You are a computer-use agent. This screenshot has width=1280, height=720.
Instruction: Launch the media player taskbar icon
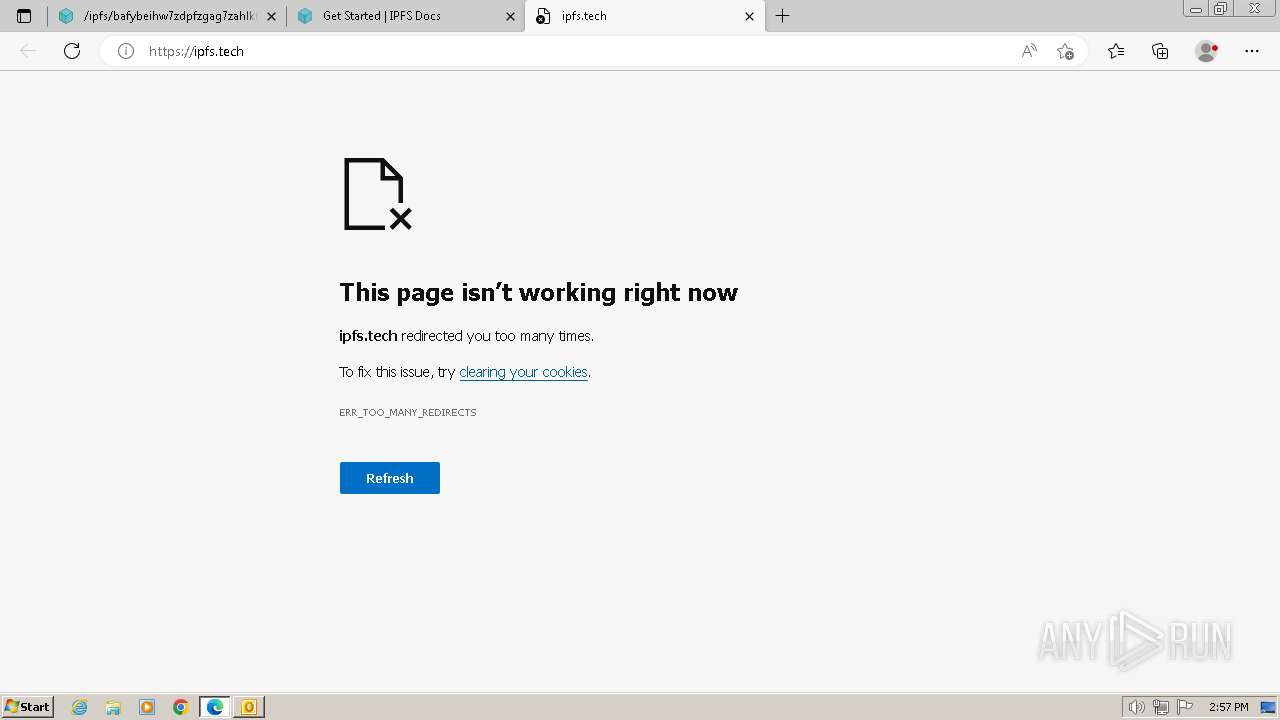147,707
